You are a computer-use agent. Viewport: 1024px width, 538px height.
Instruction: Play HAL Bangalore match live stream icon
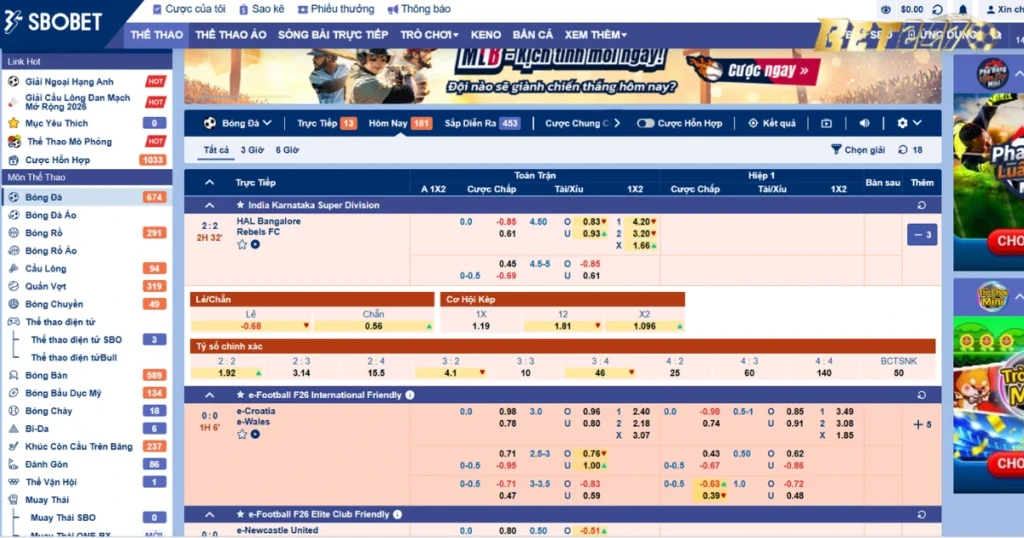pos(255,244)
